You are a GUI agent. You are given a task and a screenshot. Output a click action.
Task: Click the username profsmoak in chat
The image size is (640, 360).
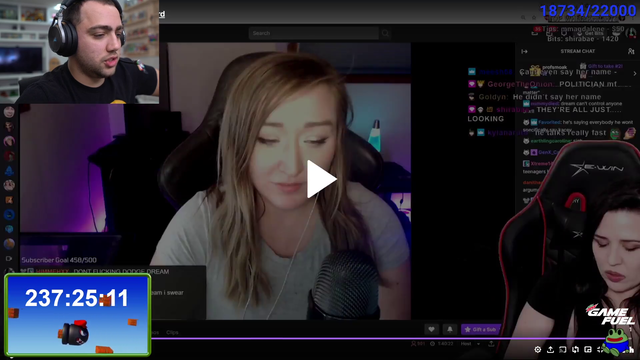click(x=554, y=67)
